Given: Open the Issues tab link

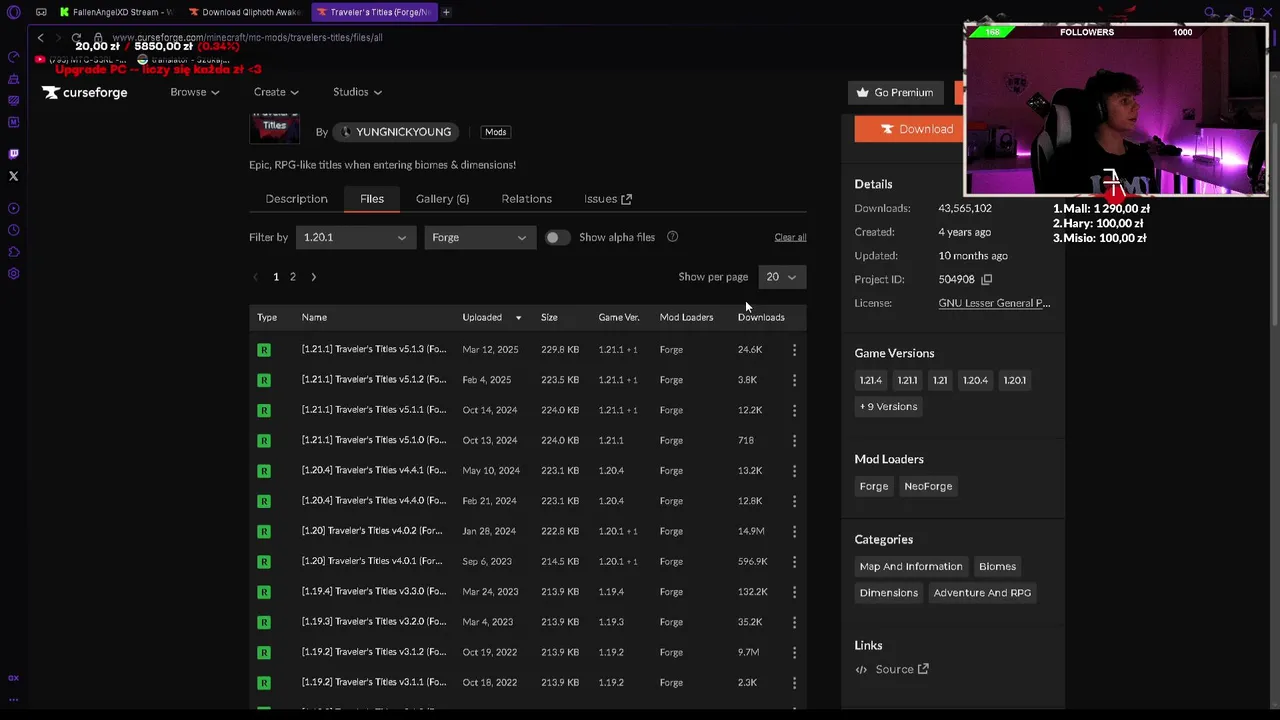Looking at the screenshot, I should point(607,199).
